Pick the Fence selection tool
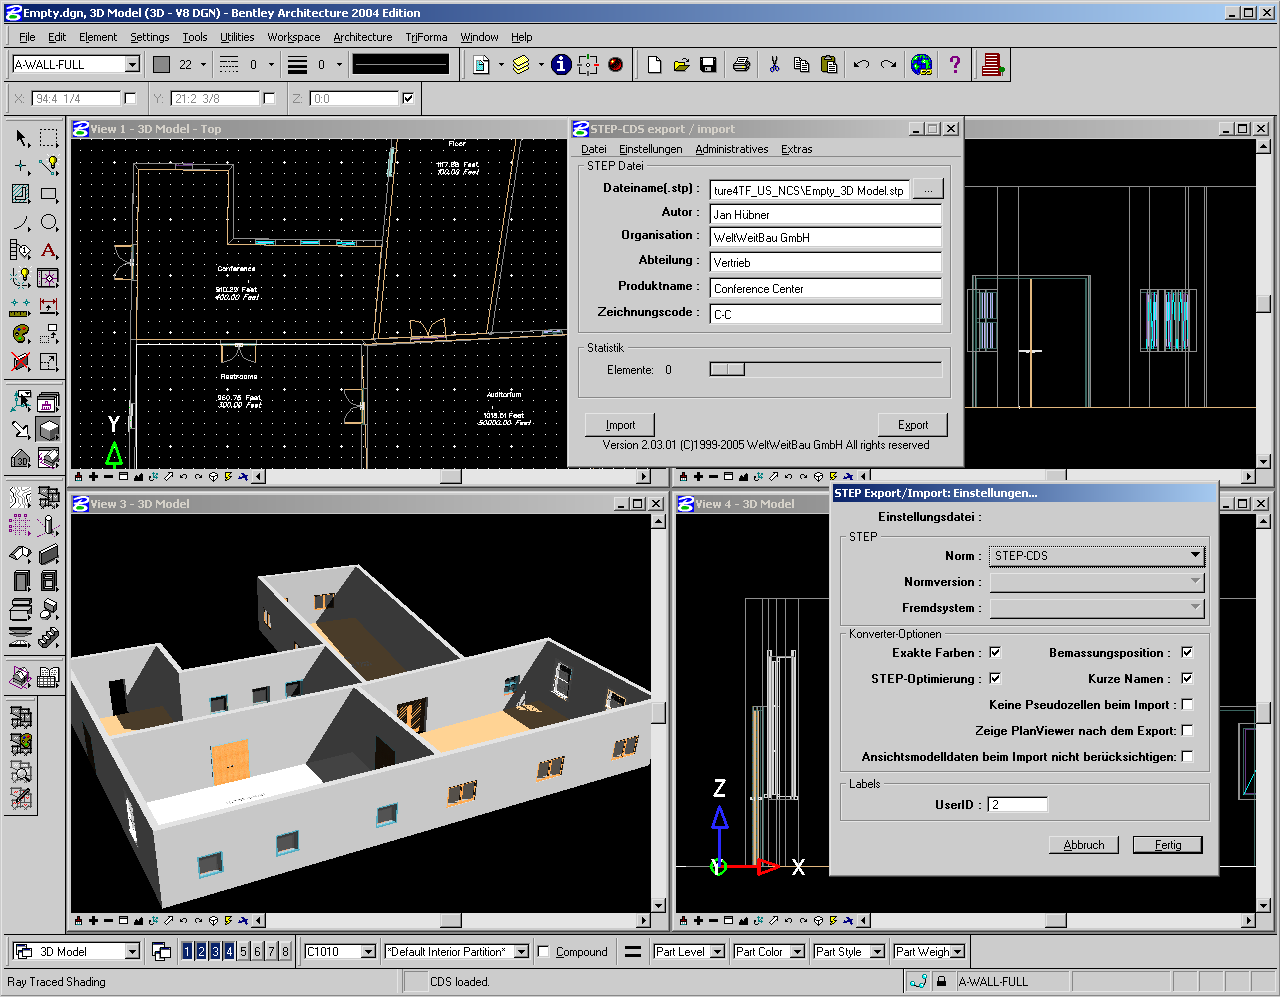Screen dimensions: 1280x997 point(48,138)
